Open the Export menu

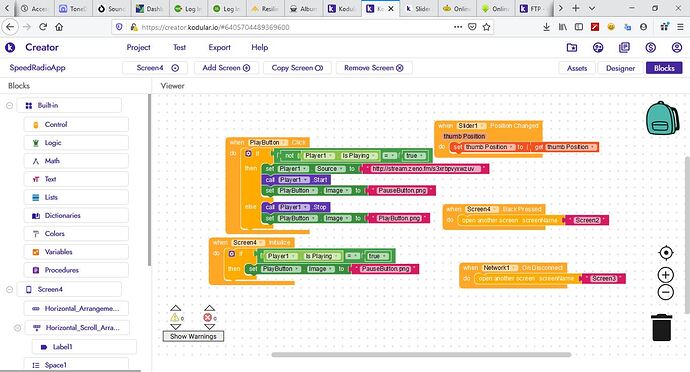pyautogui.click(x=219, y=48)
